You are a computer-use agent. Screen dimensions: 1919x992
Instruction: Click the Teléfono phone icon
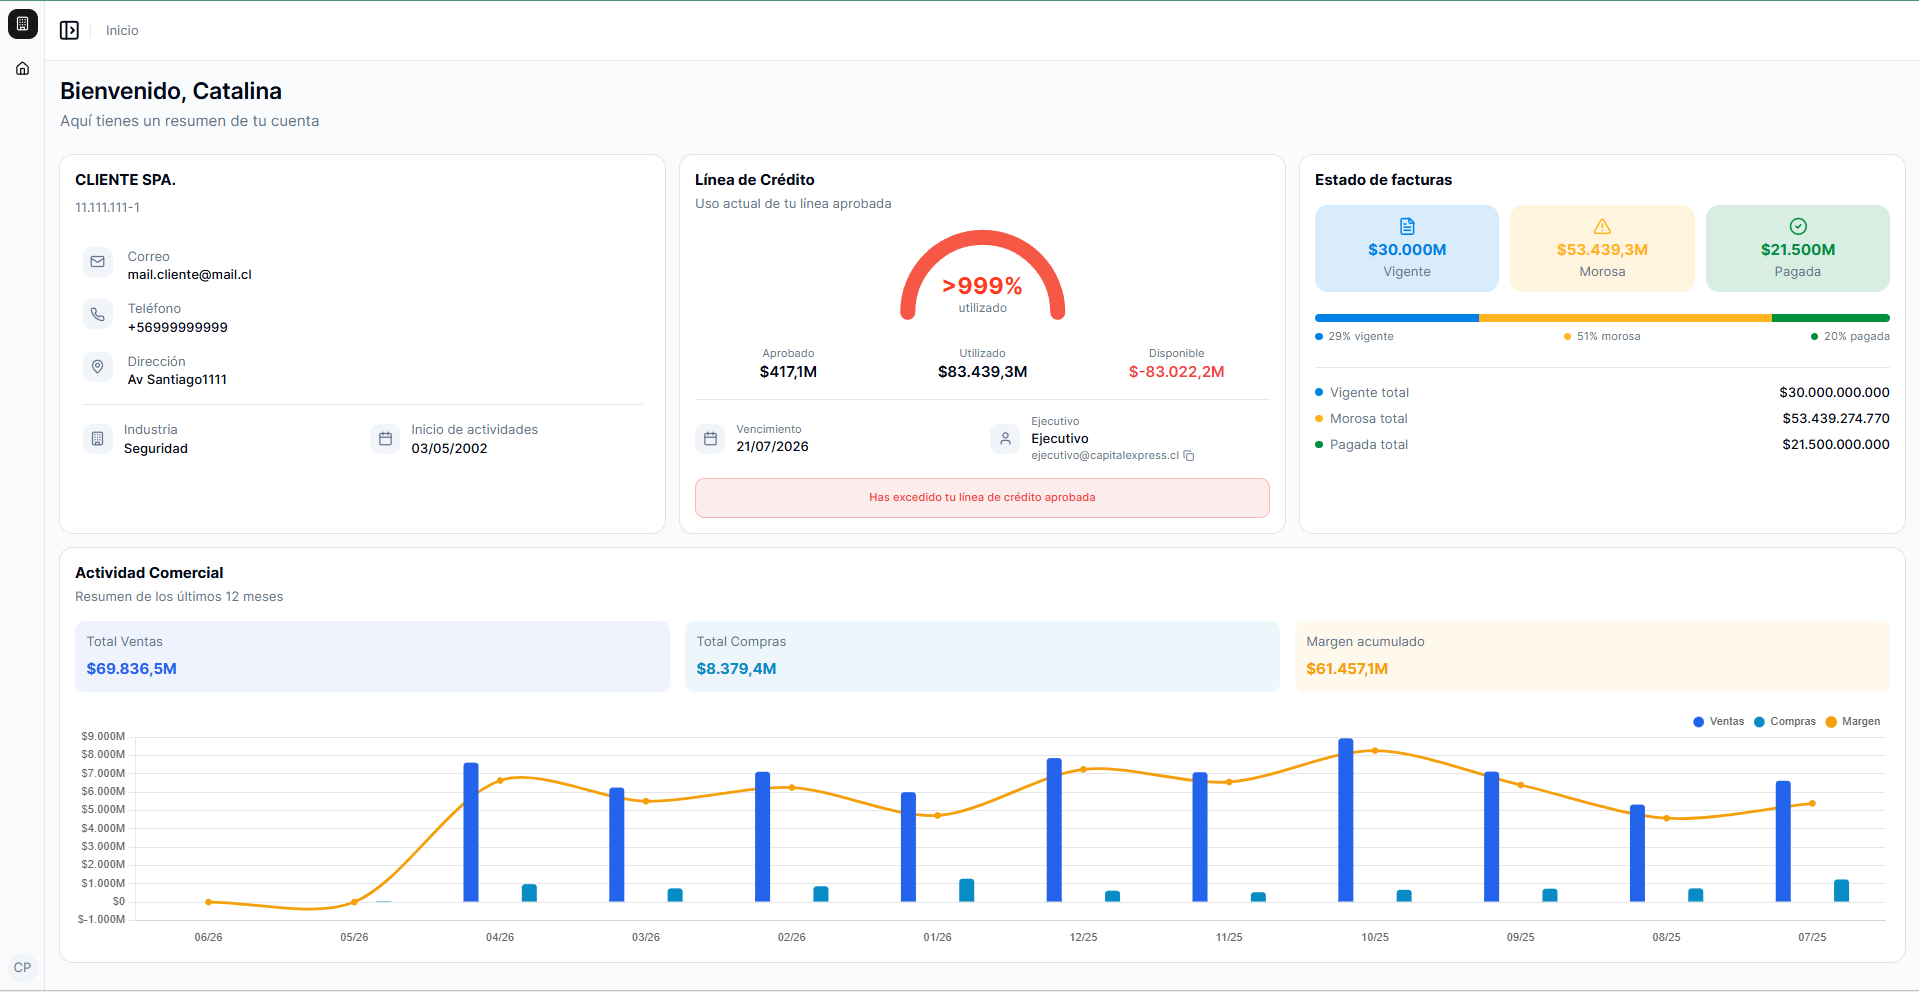coord(97,314)
